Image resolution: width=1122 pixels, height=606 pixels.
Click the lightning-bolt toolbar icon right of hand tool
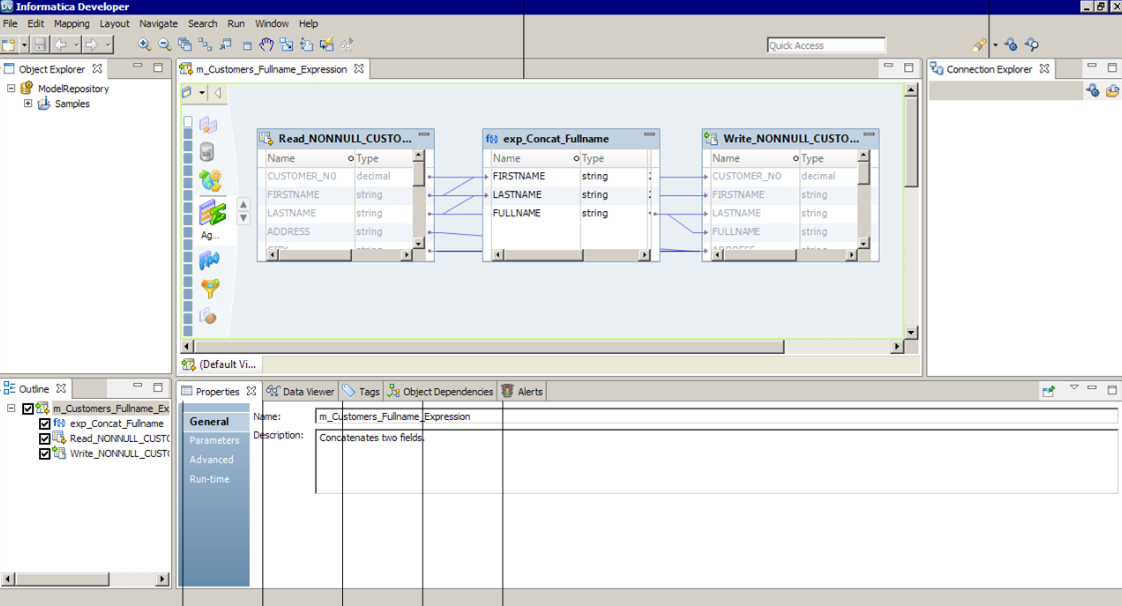(327, 44)
